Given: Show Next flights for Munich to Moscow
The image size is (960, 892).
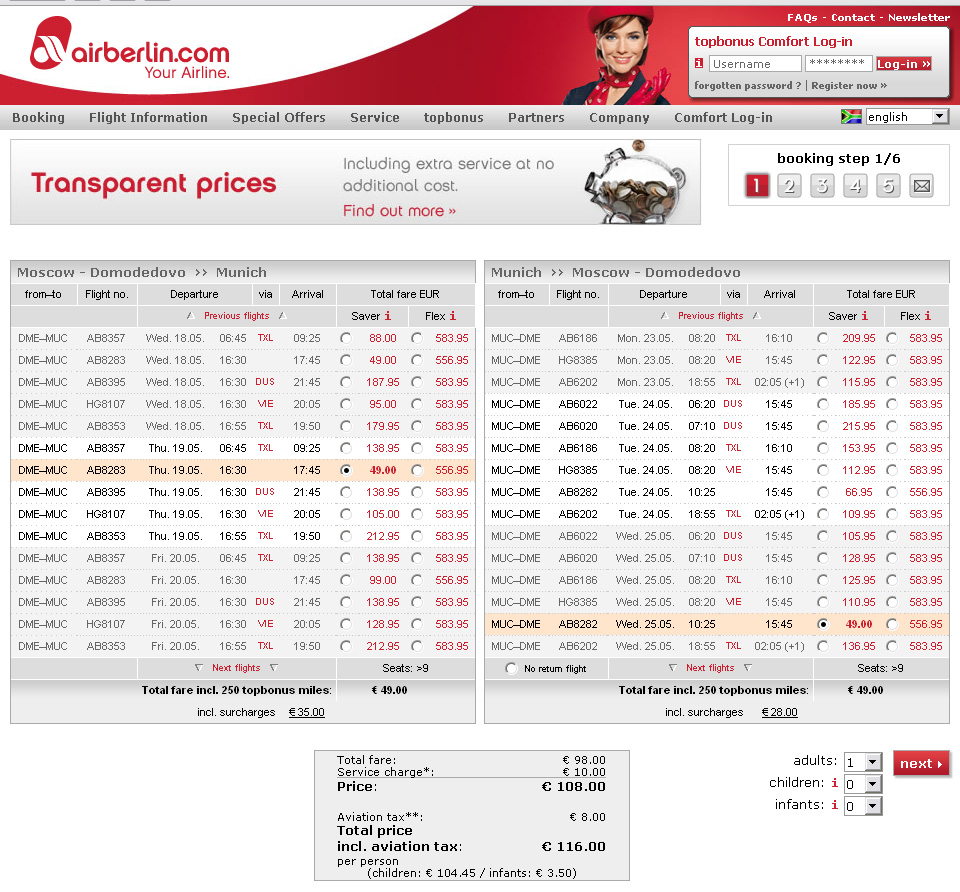Looking at the screenshot, I should (710, 667).
